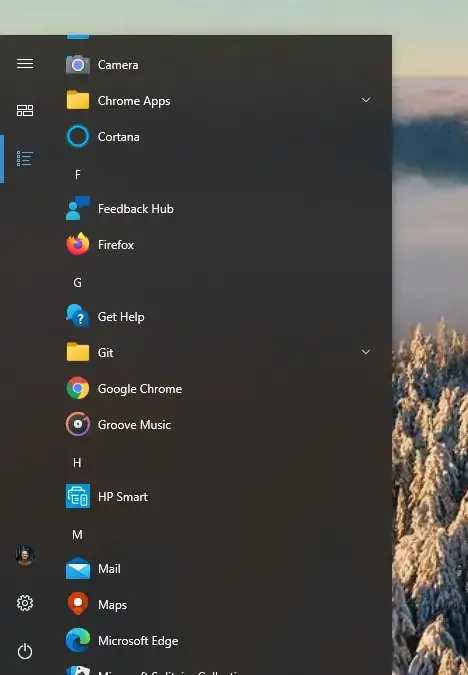Jump via the F letter header
Viewport: 468px width, 675px height.
click(77, 174)
